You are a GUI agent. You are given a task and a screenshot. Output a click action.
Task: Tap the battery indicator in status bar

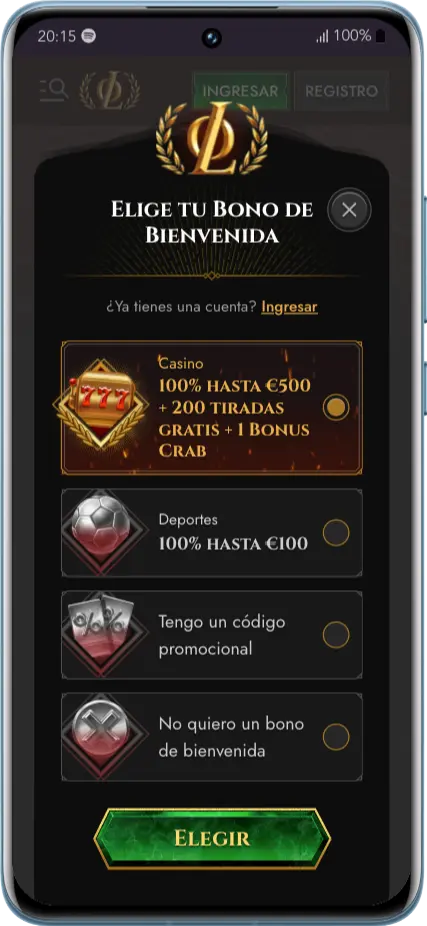click(380, 36)
